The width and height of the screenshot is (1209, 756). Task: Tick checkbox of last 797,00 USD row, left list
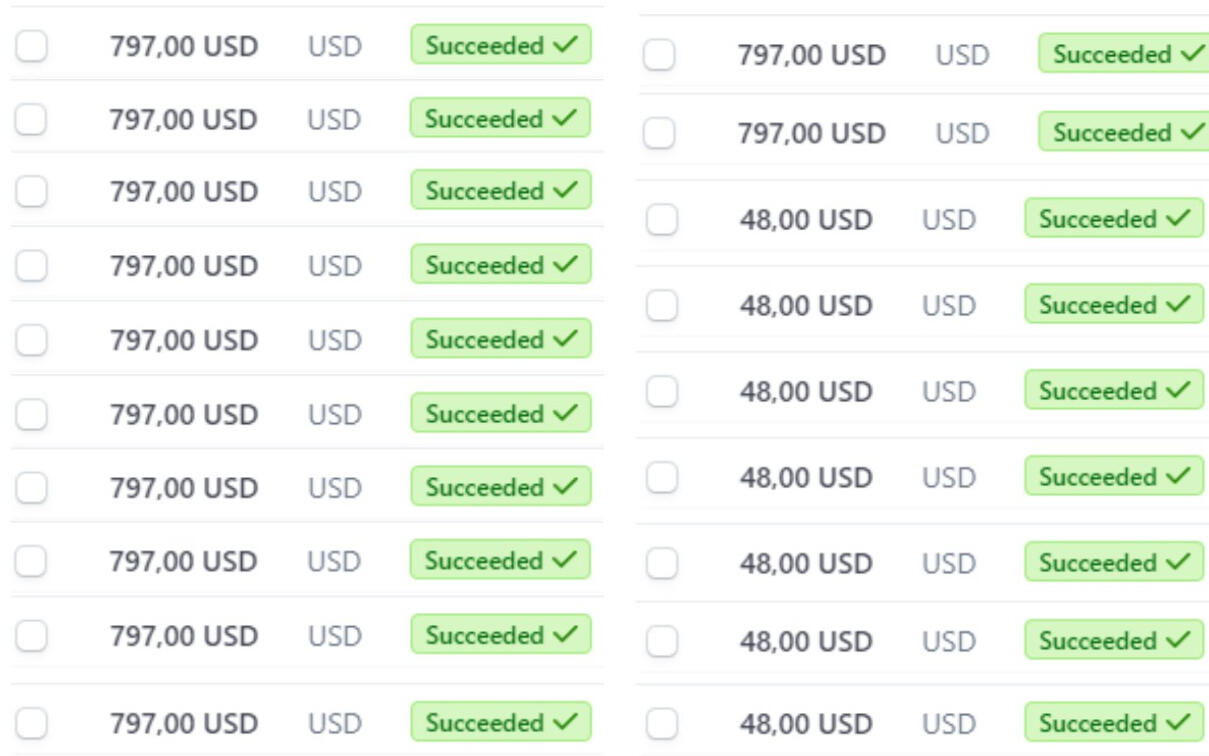click(32, 722)
